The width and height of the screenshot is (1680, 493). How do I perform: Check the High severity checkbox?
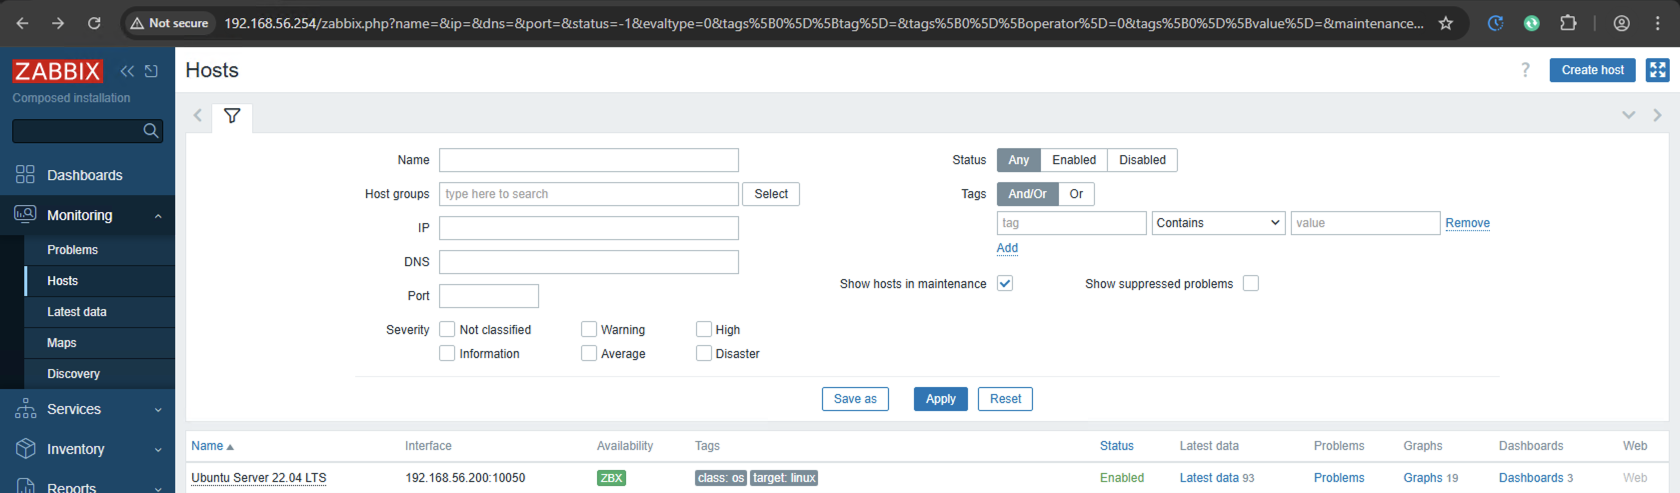tap(704, 329)
